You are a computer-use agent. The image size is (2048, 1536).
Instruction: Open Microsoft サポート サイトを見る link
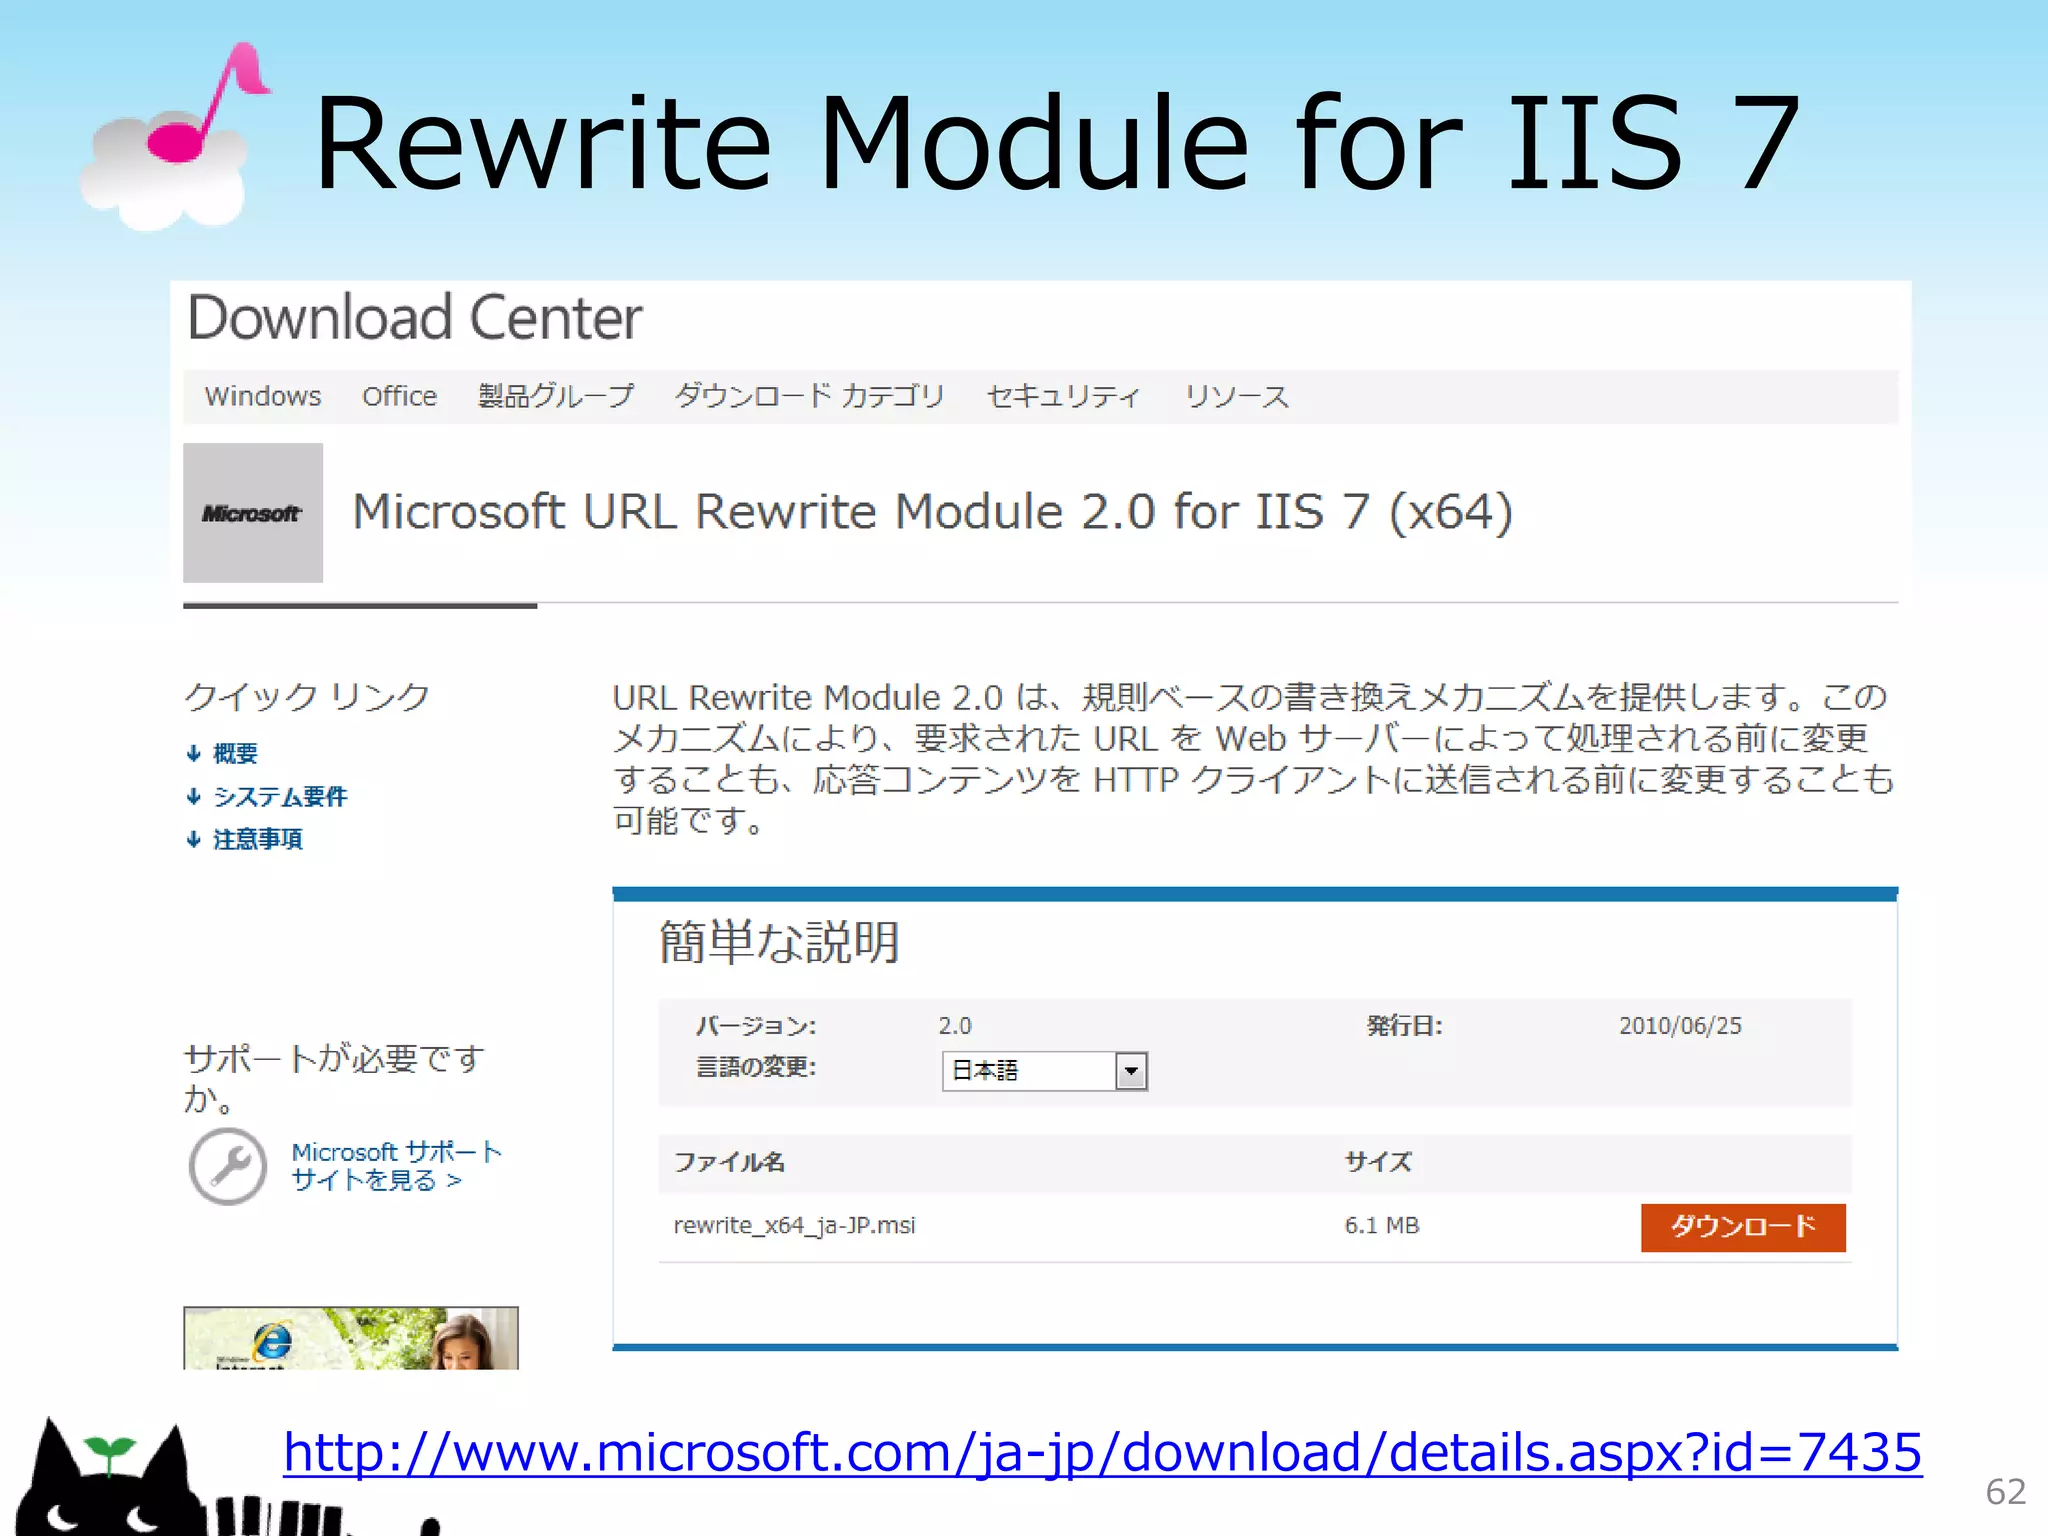pos(397,1166)
